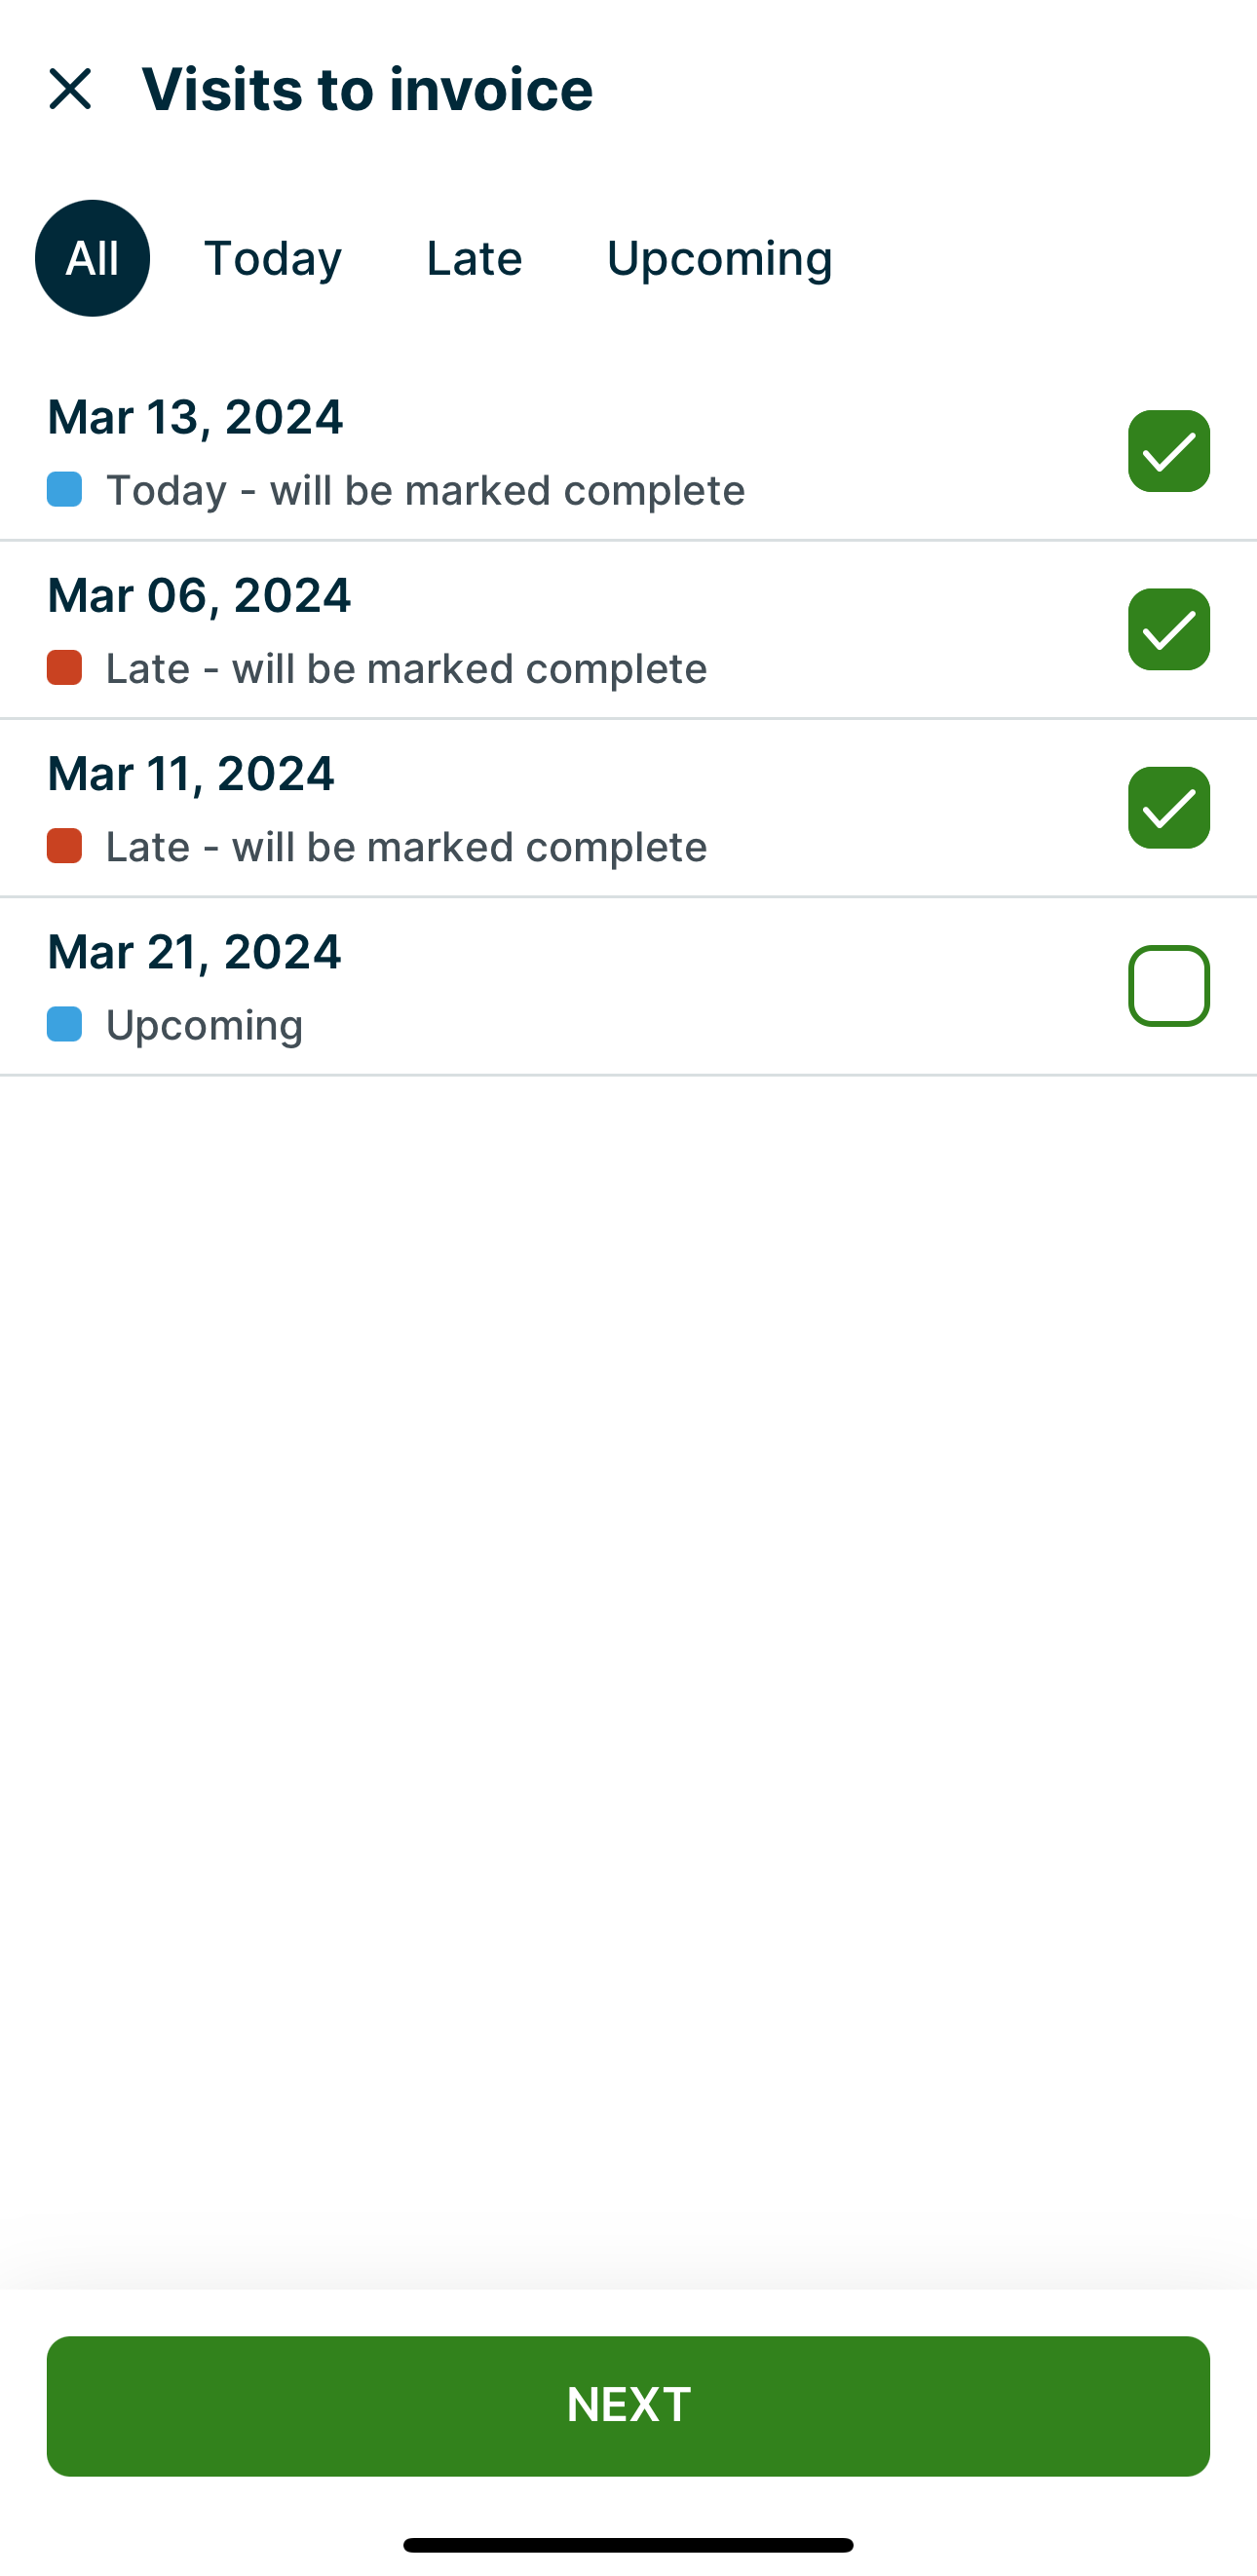Tap the Mar 21, 2024 date heading
Viewport: 1257px width, 2576px height.
pos(194,951)
